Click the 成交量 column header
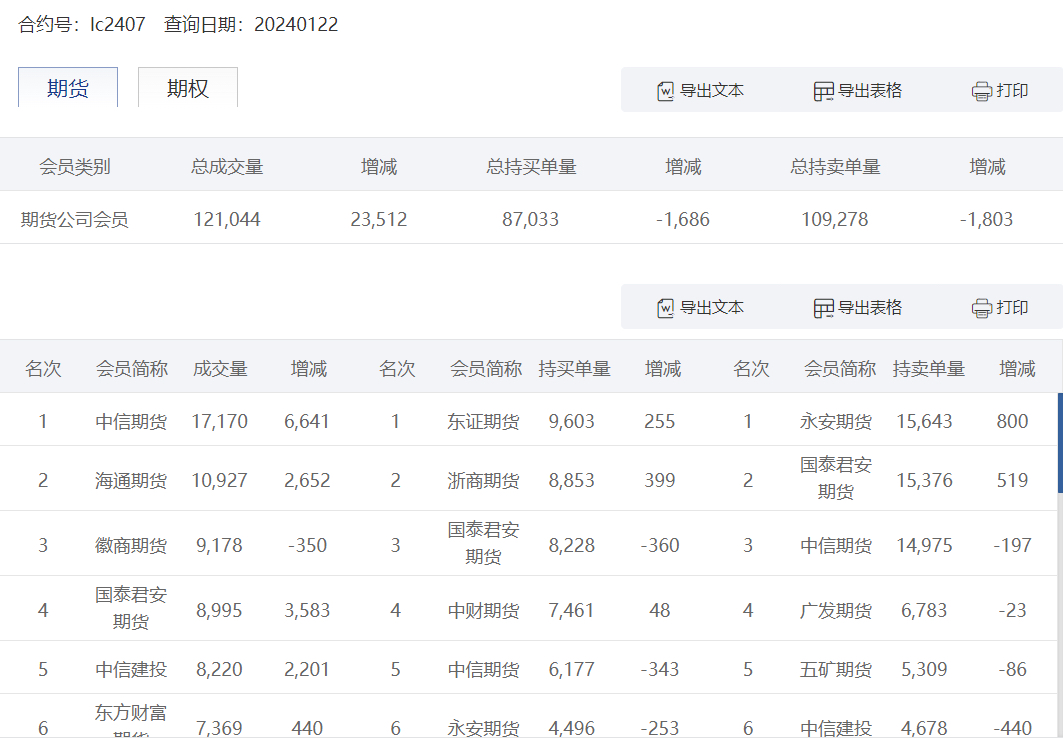This screenshot has width=1063, height=738. coord(220,369)
